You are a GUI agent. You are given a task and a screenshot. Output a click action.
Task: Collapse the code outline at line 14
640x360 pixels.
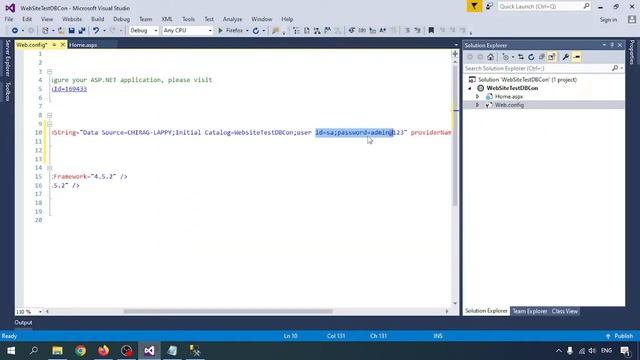[x=49, y=168]
